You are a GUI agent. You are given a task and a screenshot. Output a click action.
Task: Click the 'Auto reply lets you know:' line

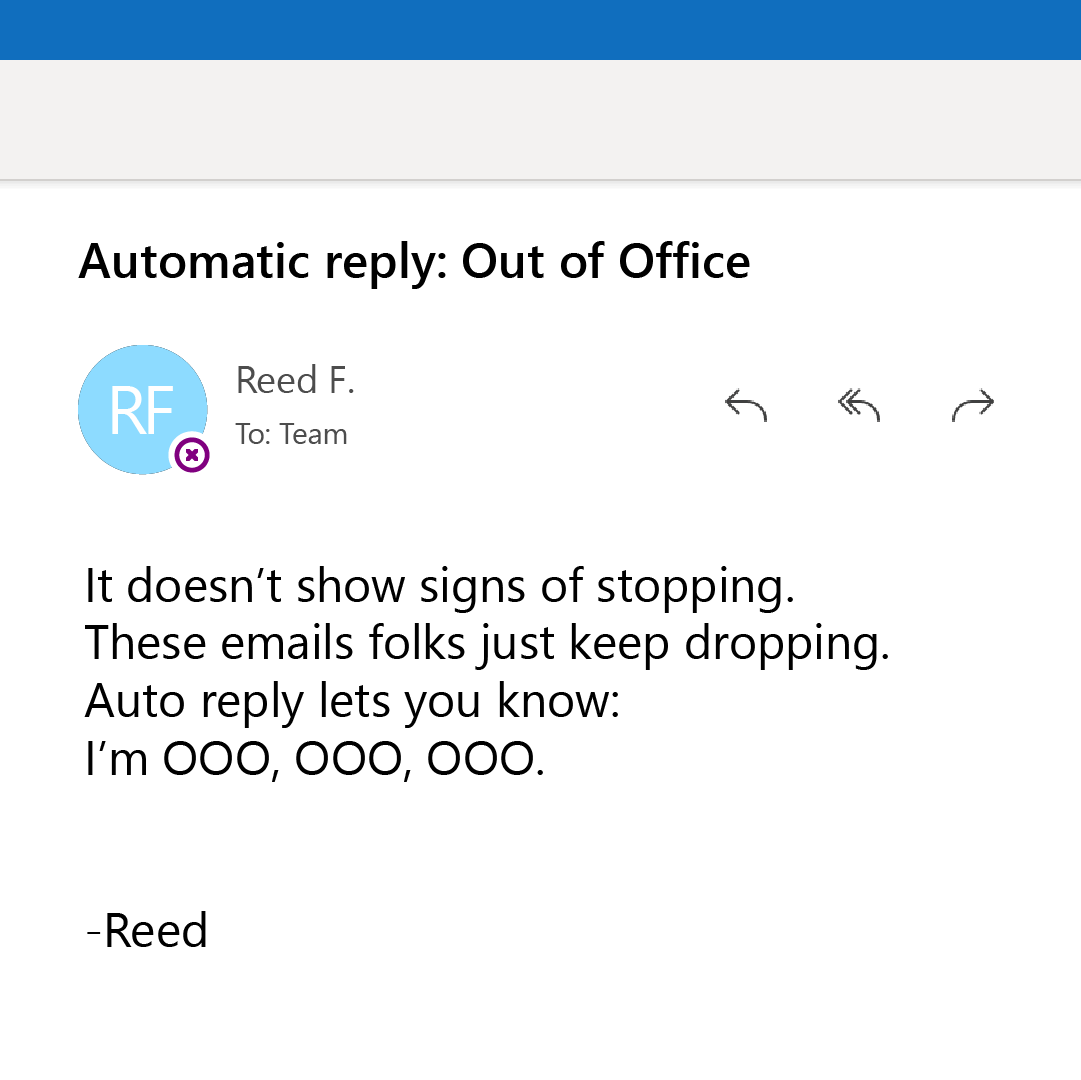pyautogui.click(x=352, y=702)
